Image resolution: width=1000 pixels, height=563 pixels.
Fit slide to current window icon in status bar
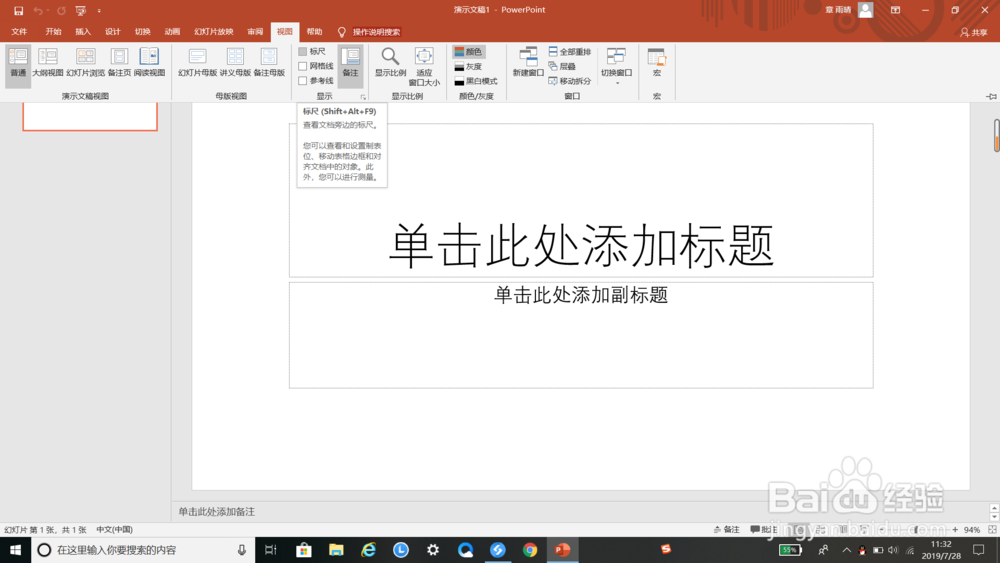click(x=992, y=529)
